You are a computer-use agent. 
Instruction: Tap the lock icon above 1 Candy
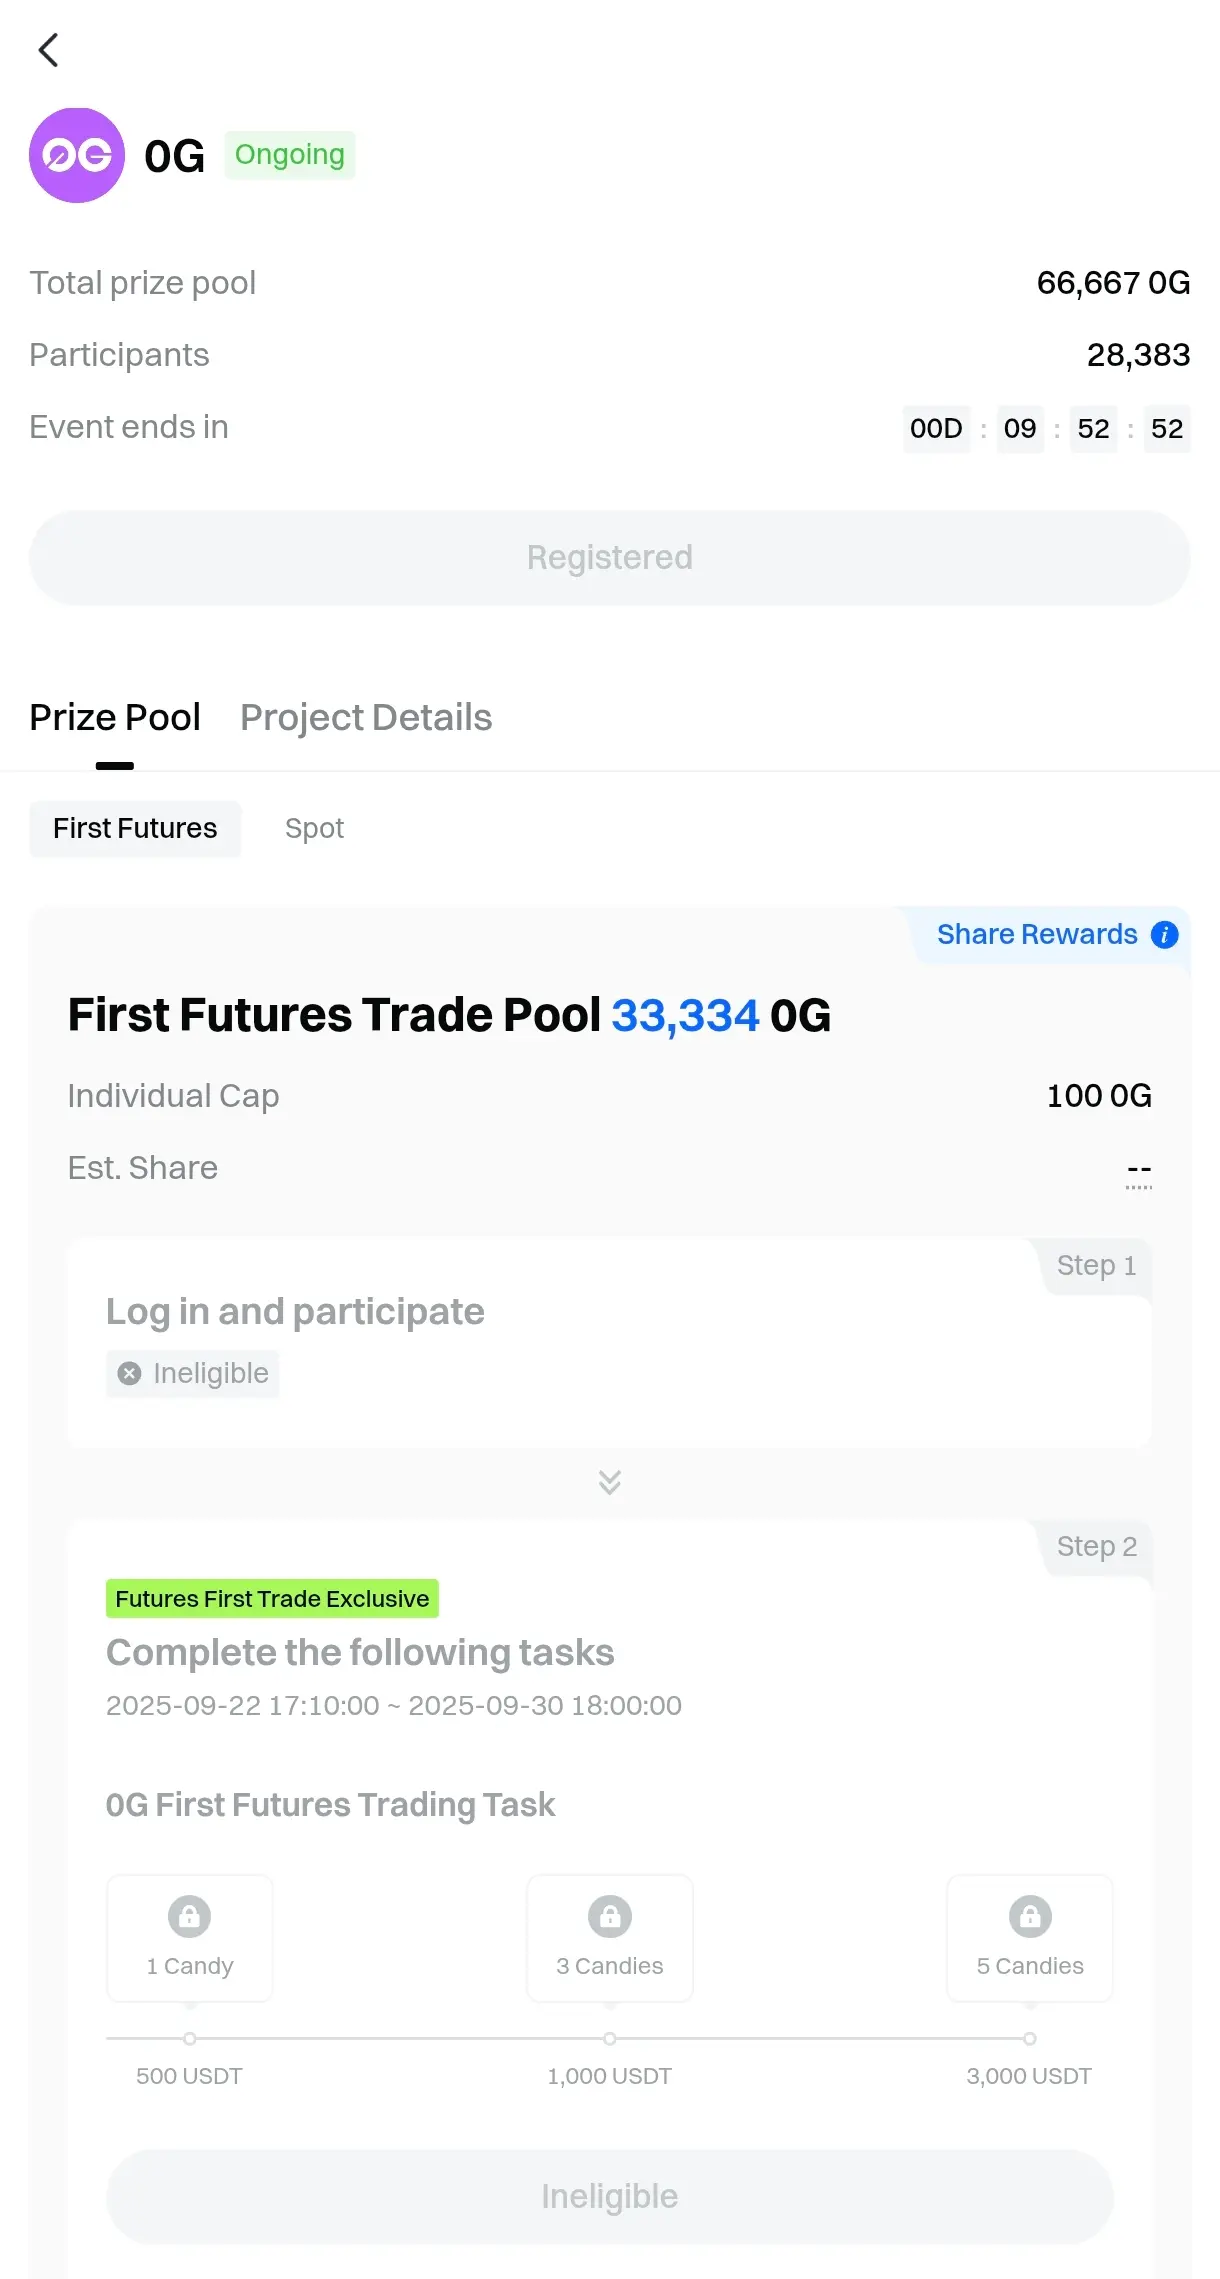[189, 1916]
